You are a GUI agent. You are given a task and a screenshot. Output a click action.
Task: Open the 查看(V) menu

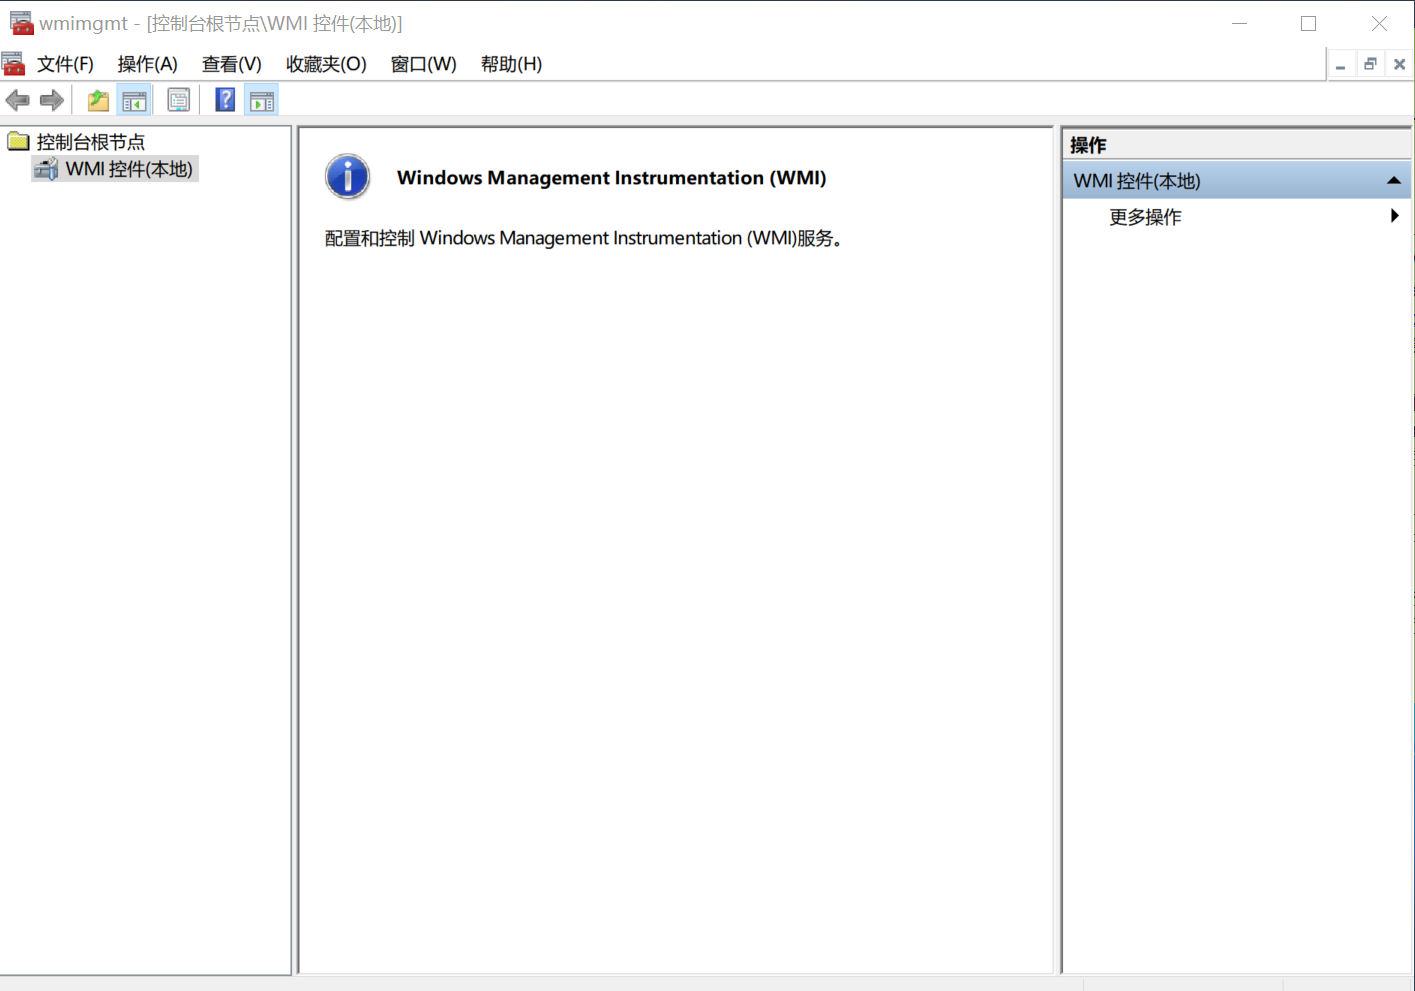pos(231,64)
